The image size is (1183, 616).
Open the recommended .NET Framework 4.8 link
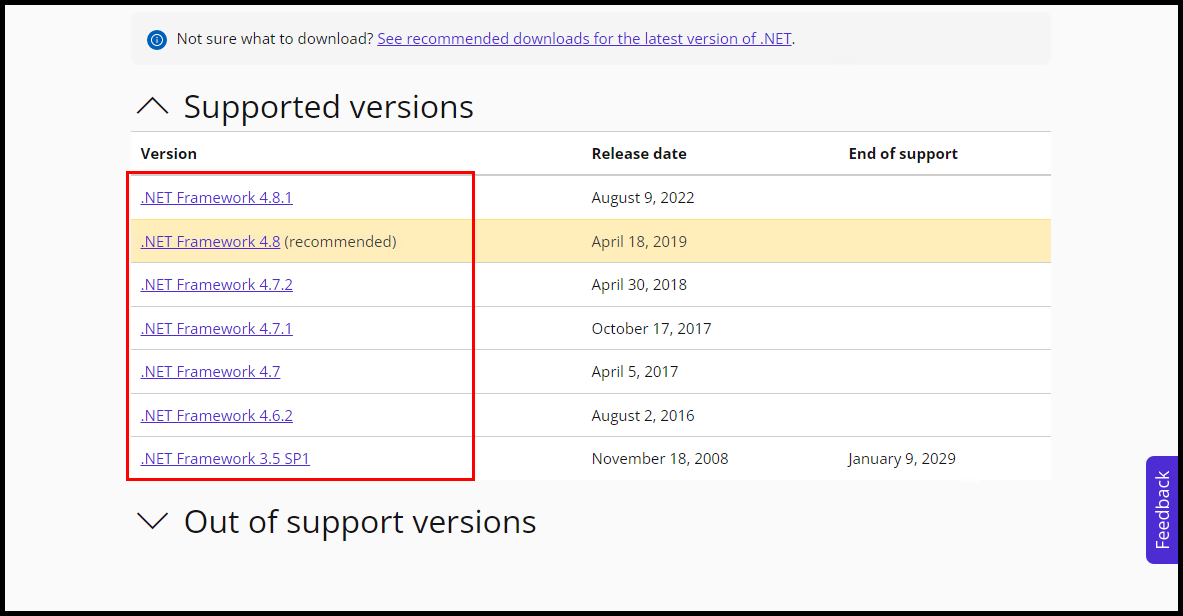209,241
